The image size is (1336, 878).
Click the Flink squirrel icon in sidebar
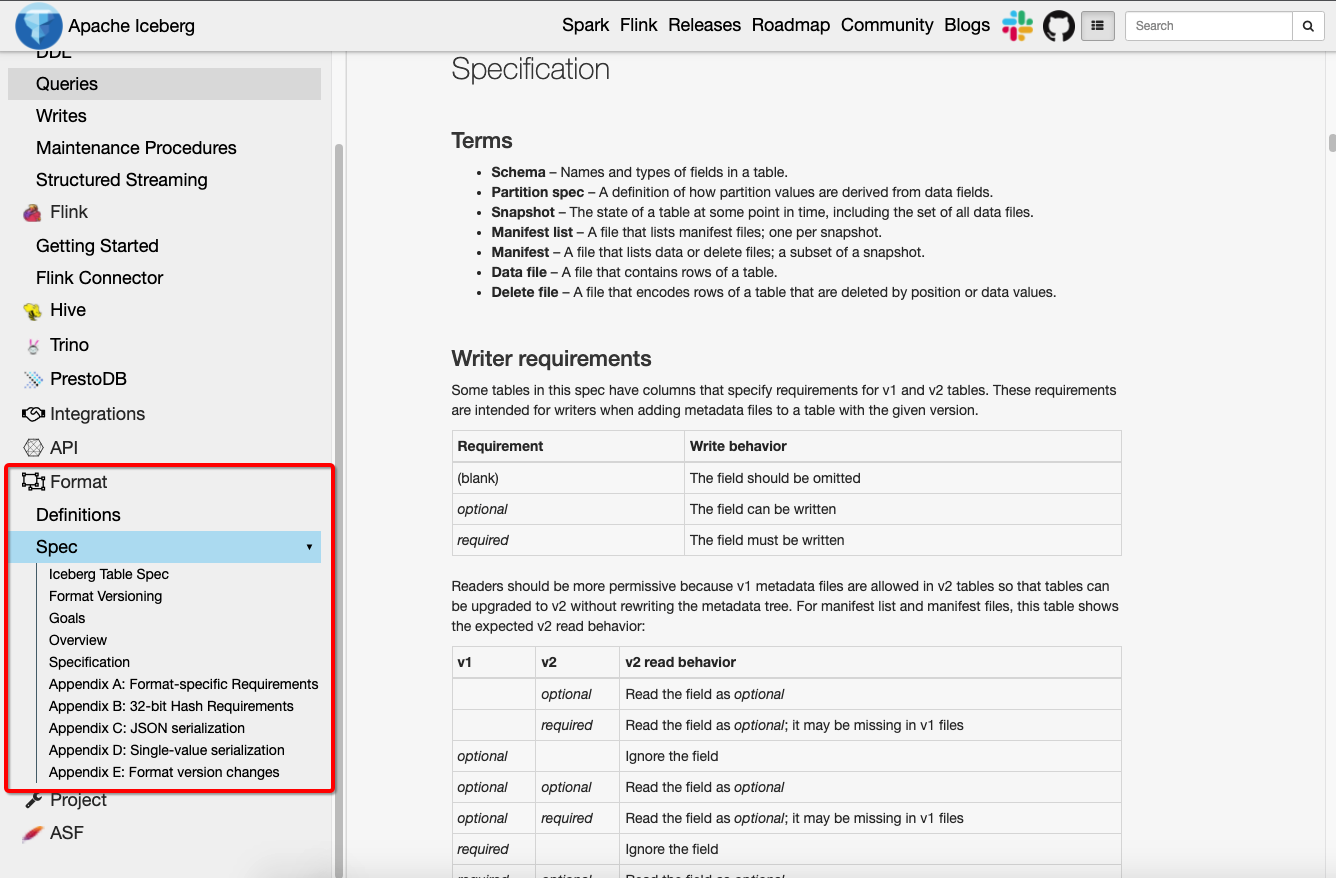pyautogui.click(x=33, y=212)
